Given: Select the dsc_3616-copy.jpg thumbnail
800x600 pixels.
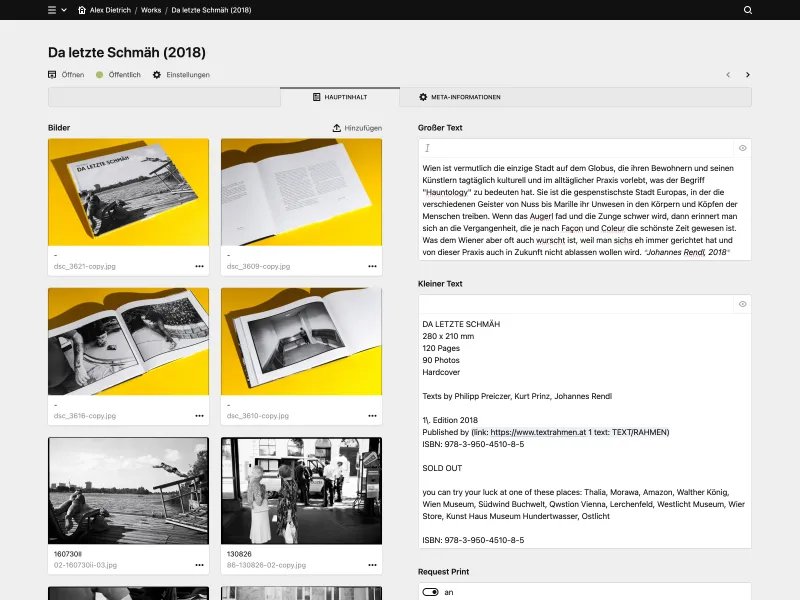Looking at the screenshot, I should 128,343.
